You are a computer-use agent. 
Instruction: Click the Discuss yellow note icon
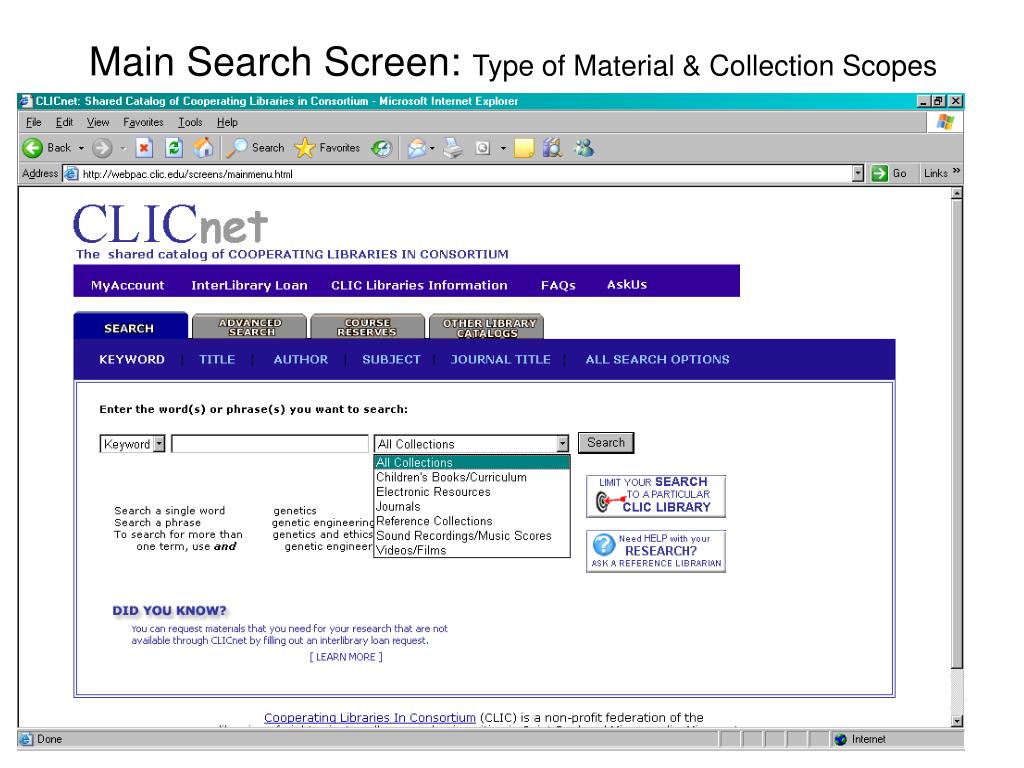(524, 148)
